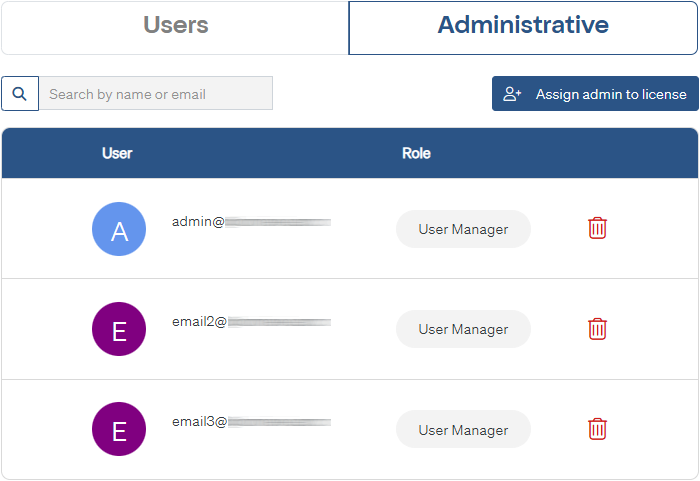Open User Manager role for admin@
Image resolution: width=700 pixels, height=481 pixels.
pyautogui.click(x=463, y=229)
